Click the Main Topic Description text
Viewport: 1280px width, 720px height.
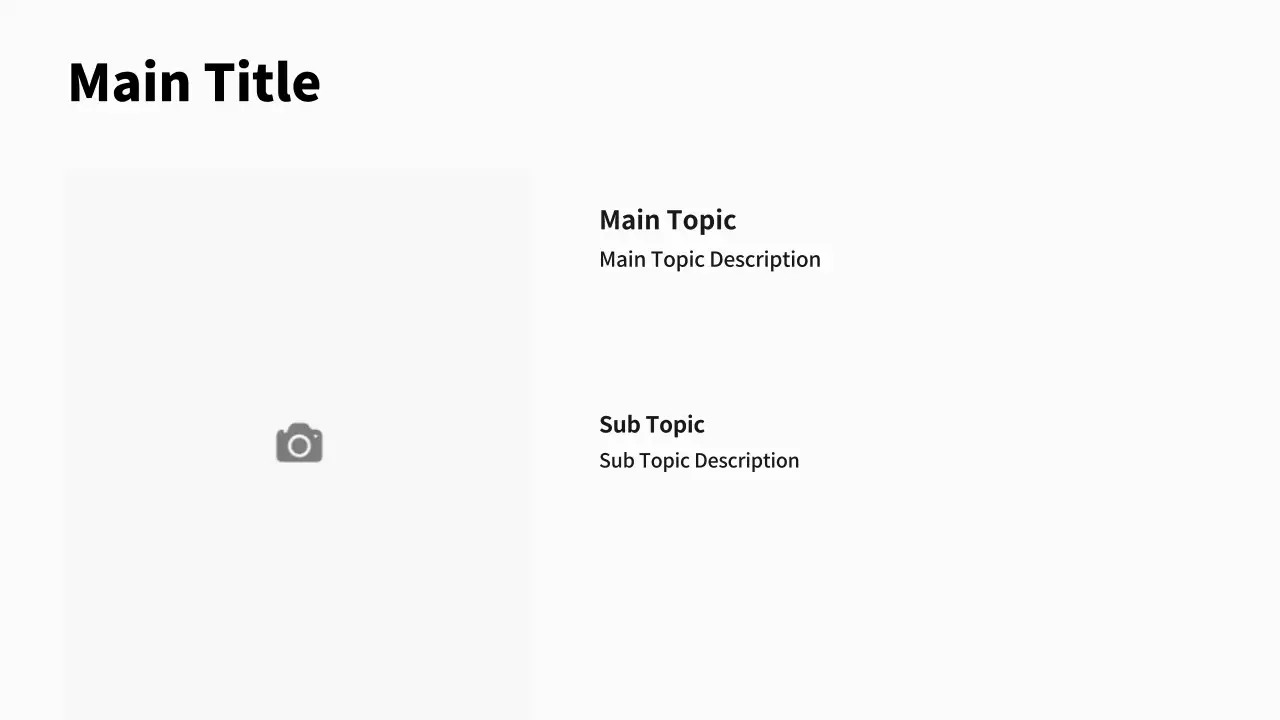[709, 260]
